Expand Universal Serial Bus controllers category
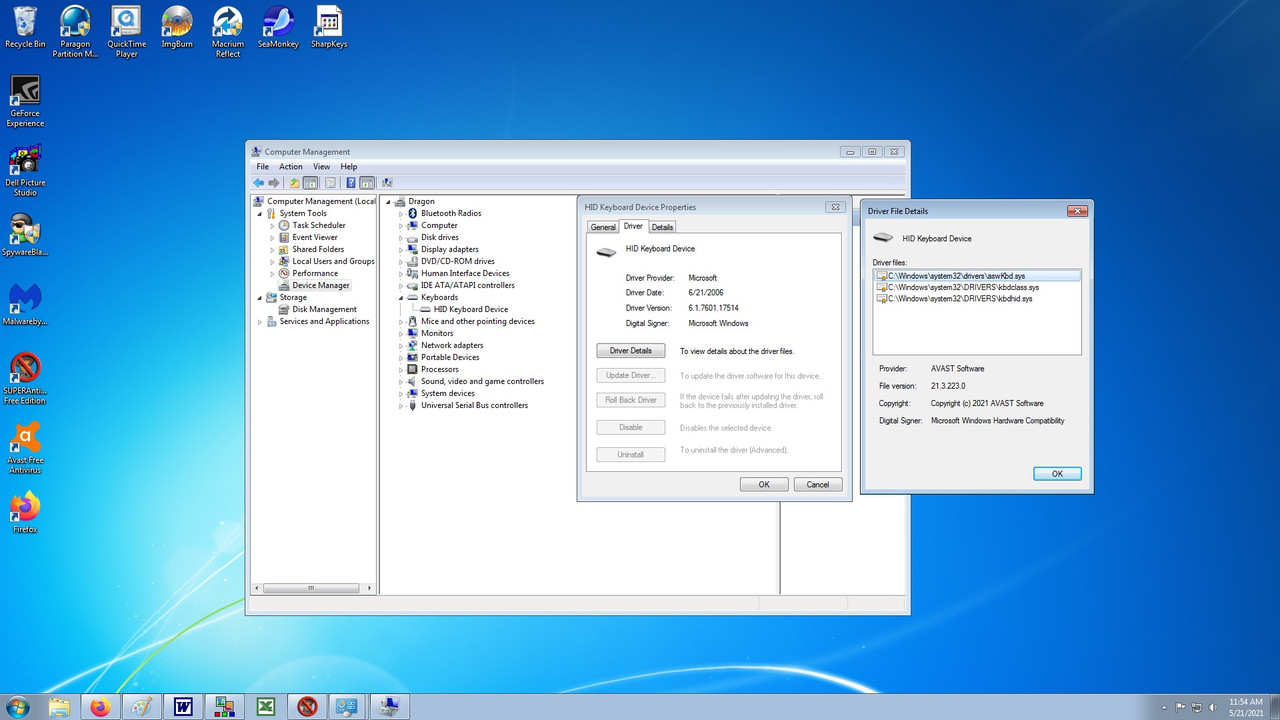Screen dimensions: 1280x720 point(401,405)
